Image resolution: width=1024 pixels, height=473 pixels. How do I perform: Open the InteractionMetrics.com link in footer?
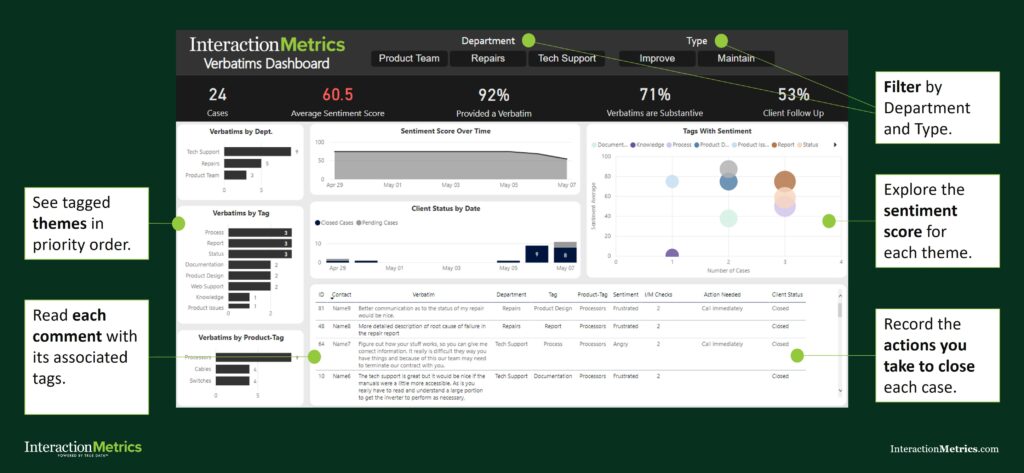[x=944, y=449]
